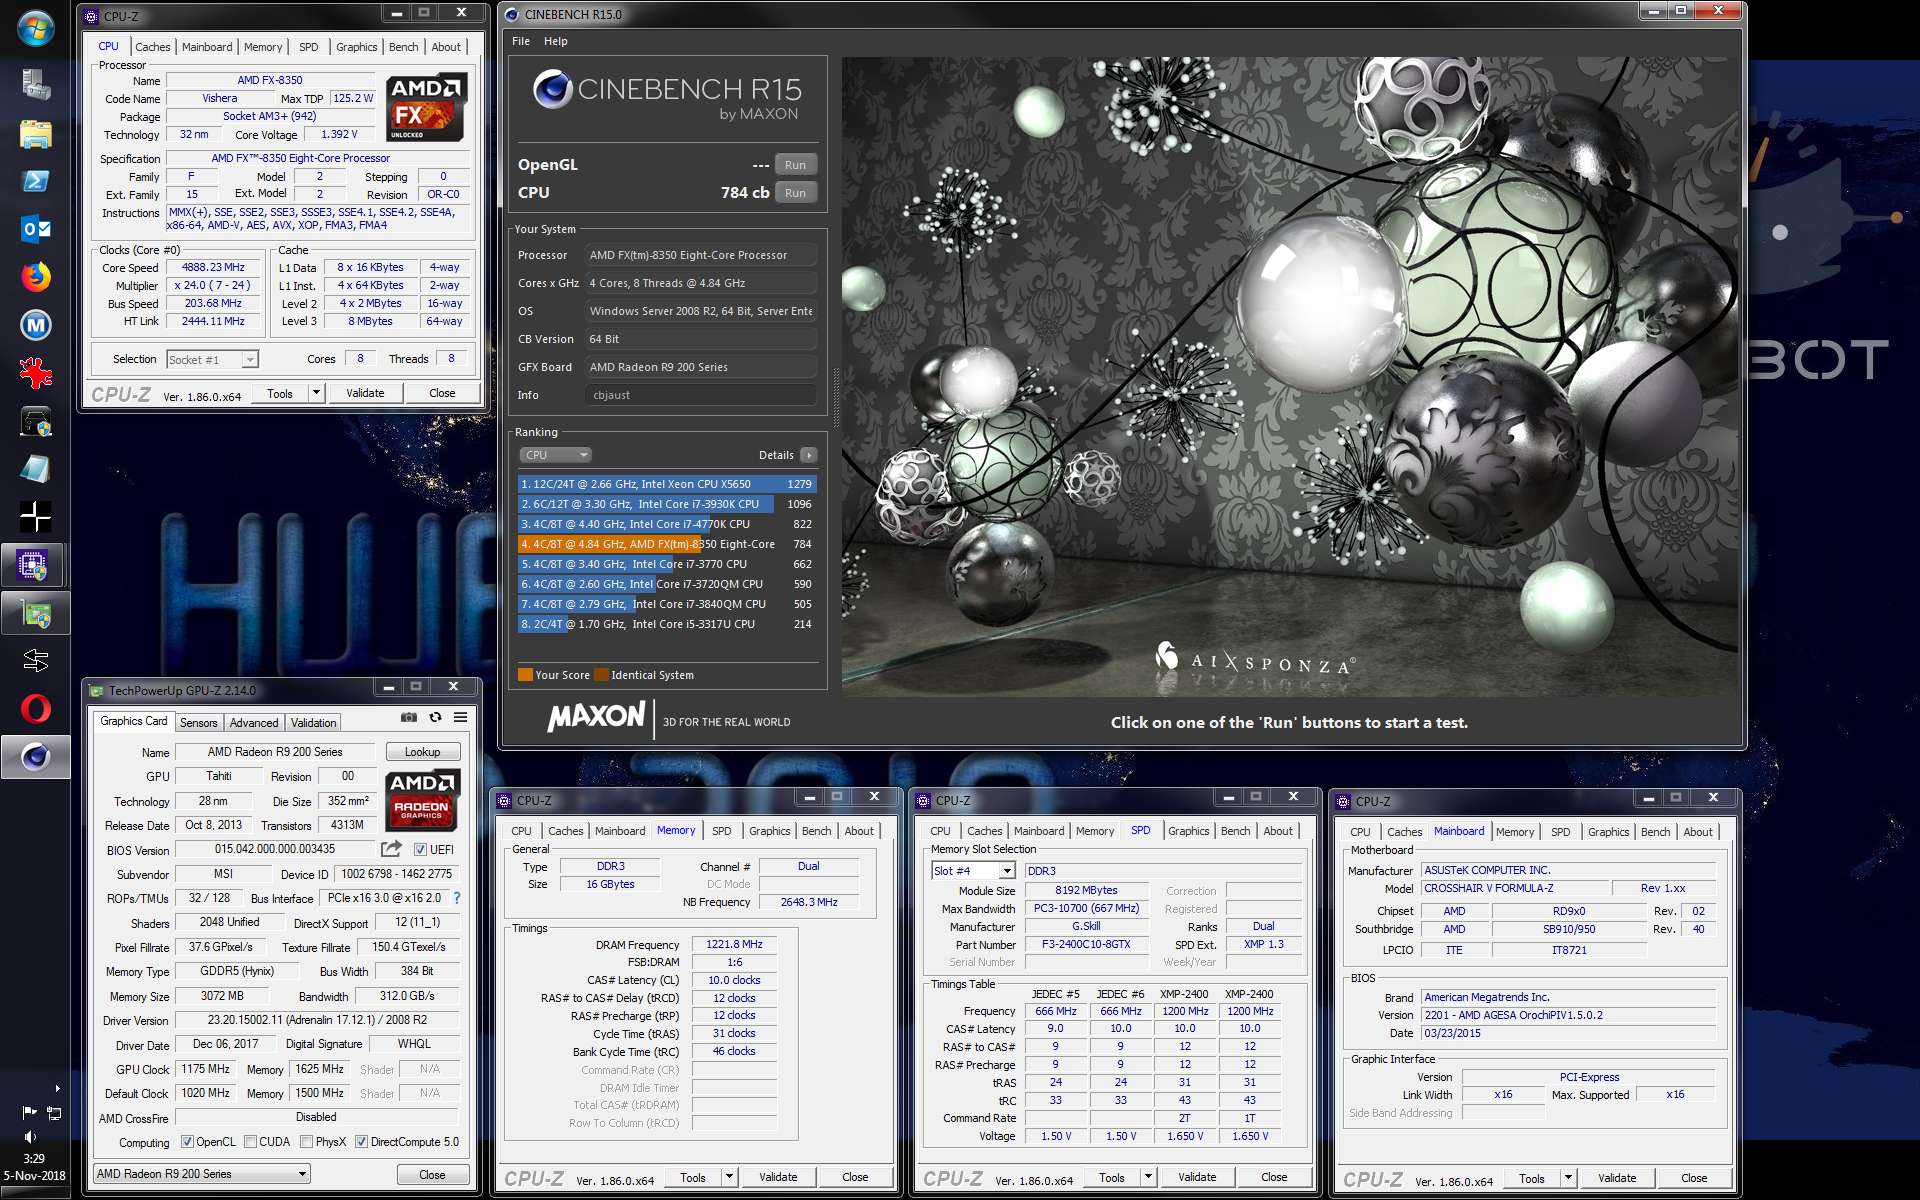The width and height of the screenshot is (1920, 1200).
Task: Click the Lookup button in GPU-Z
Action: pos(422,752)
